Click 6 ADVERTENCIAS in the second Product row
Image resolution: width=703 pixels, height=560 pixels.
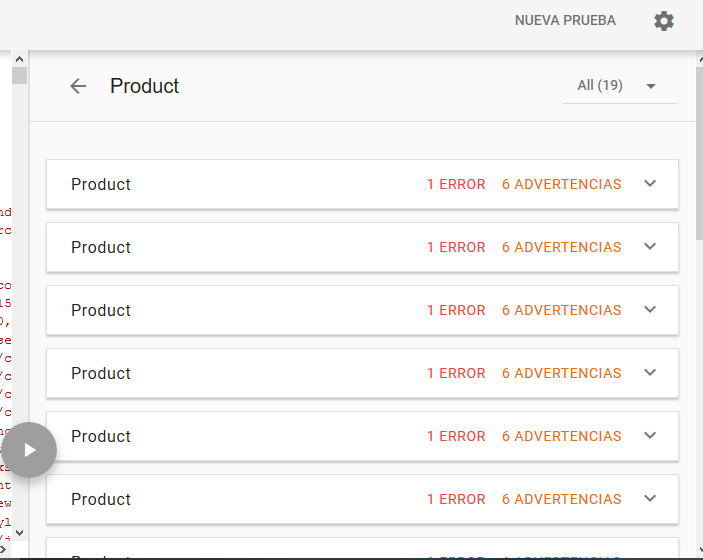[561, 248]
